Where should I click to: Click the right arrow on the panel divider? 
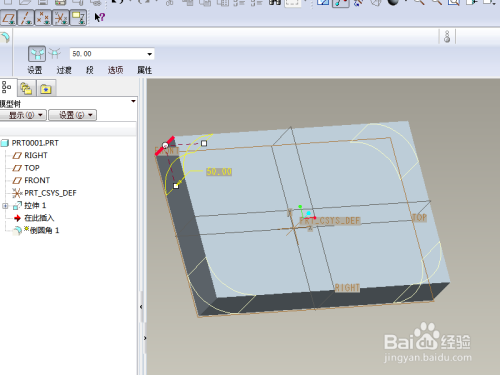(x=145, y=338)
